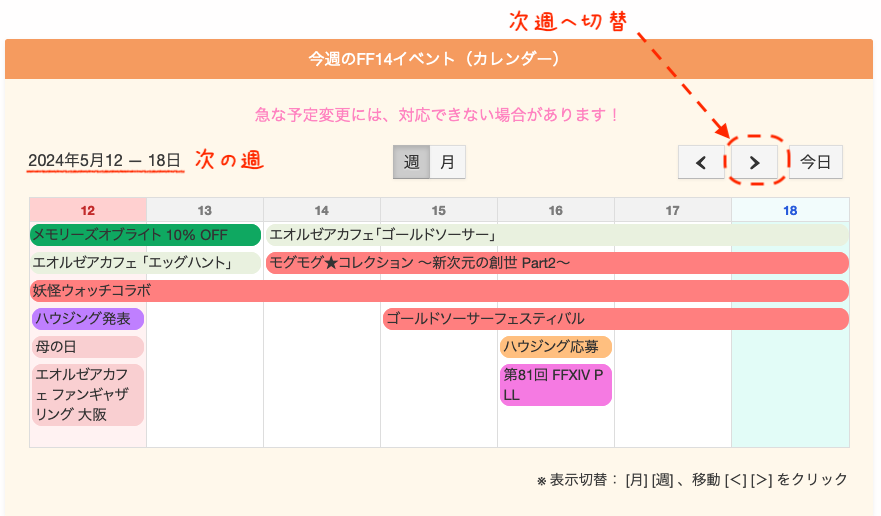Click the date range 2024年5月12 — 18日
Image resolution: width=881 pixels, height=516 pixels.
point(105,161)
